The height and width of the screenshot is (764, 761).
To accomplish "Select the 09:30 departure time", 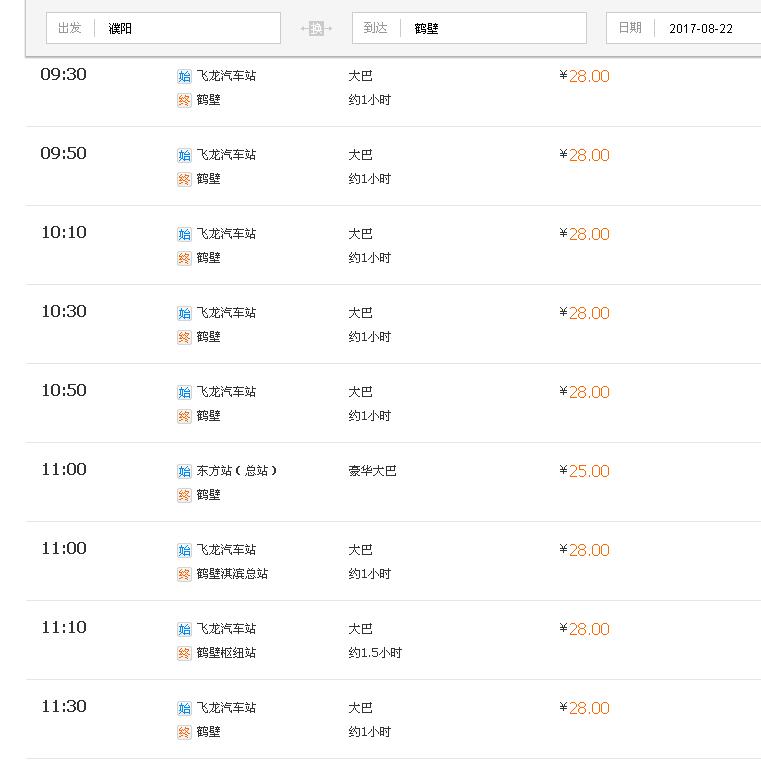I will tap(63, 75).
